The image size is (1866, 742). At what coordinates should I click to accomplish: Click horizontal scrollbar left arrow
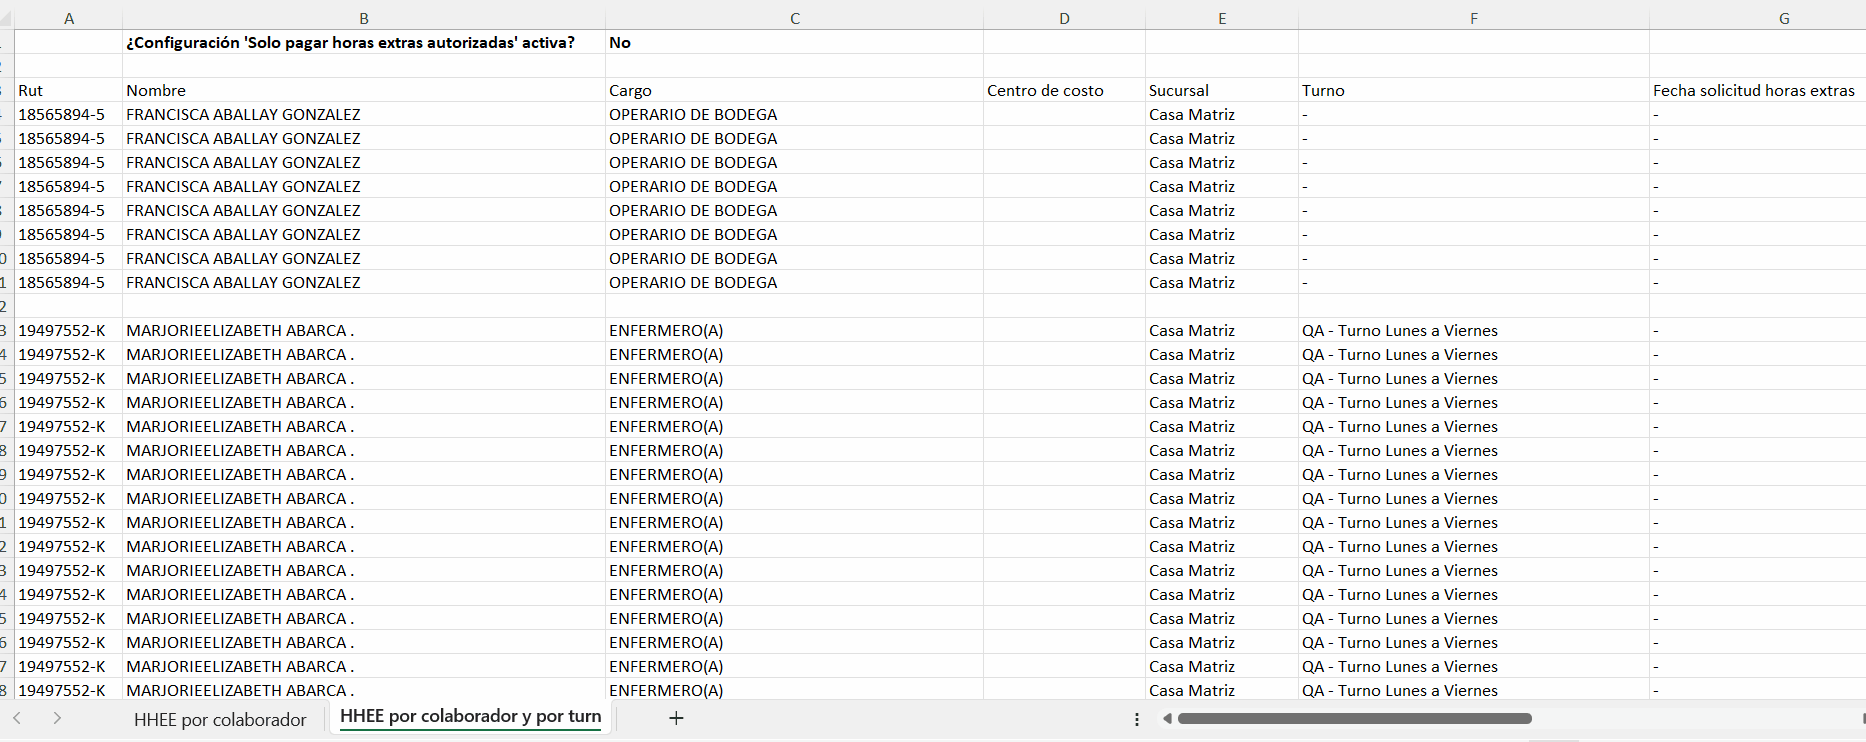coord(1167,718)
